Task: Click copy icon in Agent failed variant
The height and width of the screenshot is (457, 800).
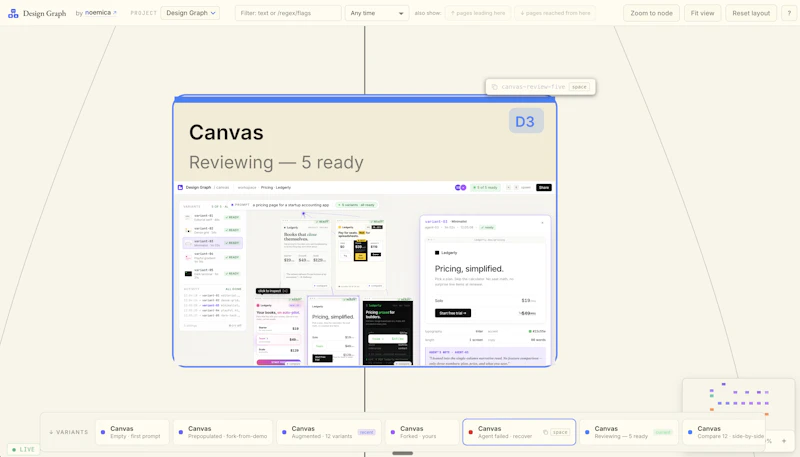Action: (x=545, y=432)
